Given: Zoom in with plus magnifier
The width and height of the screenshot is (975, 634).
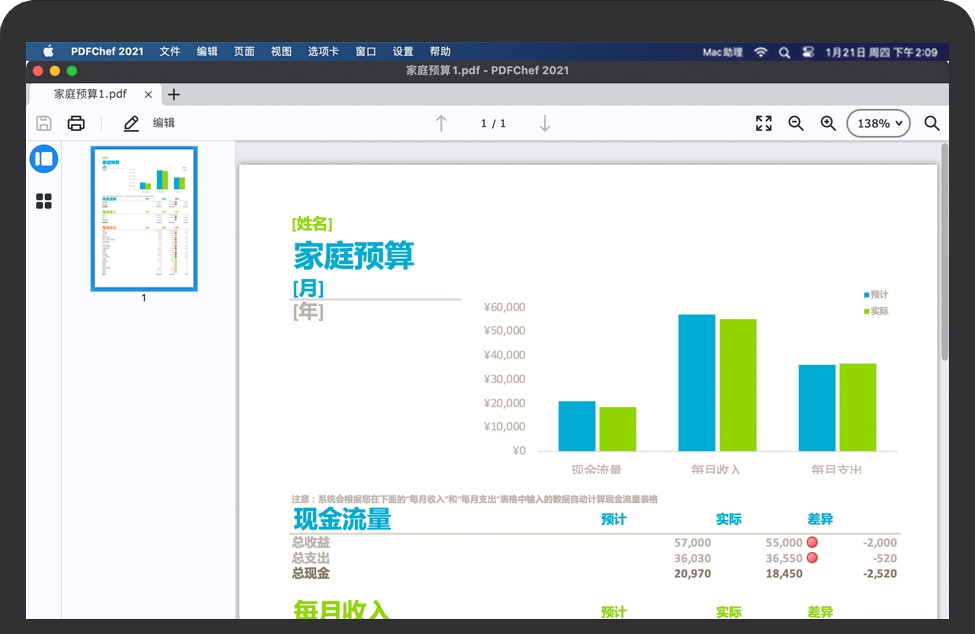Looking at the screenshot, I should point(828,123).
